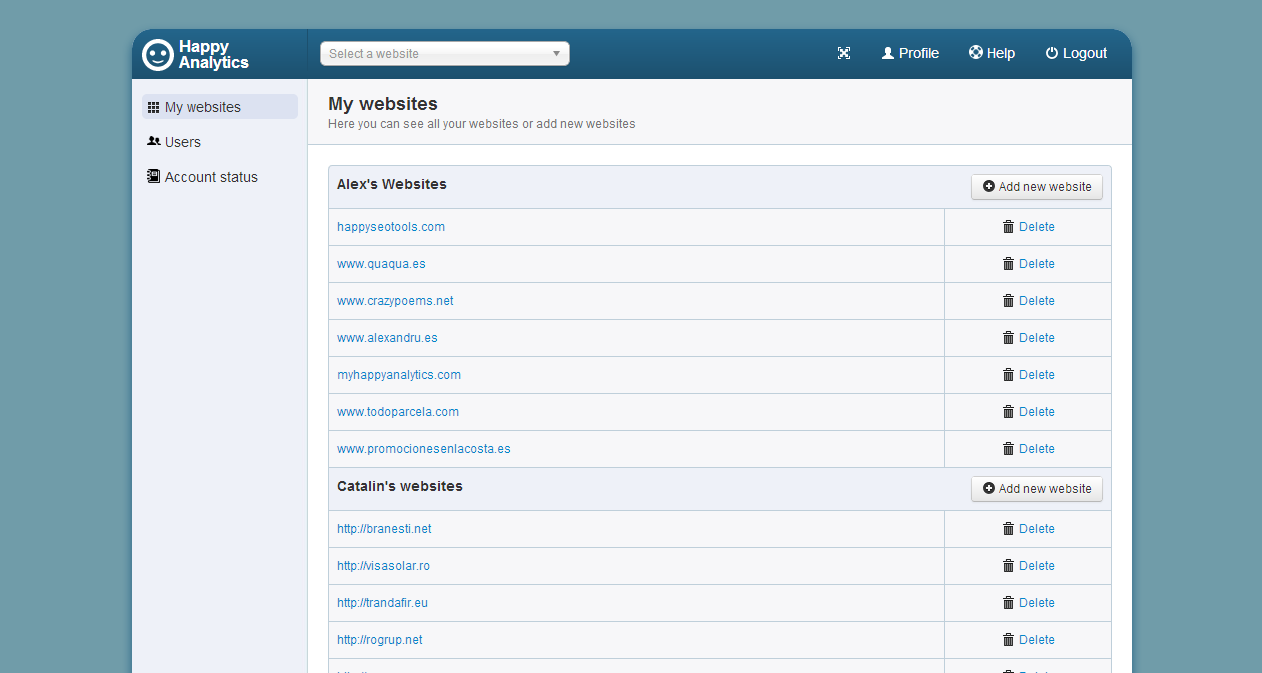This screenshot has height=673, width=1262.
Task: Delete www.promocionesenlacosta.es website
Action: point(1036,449)
